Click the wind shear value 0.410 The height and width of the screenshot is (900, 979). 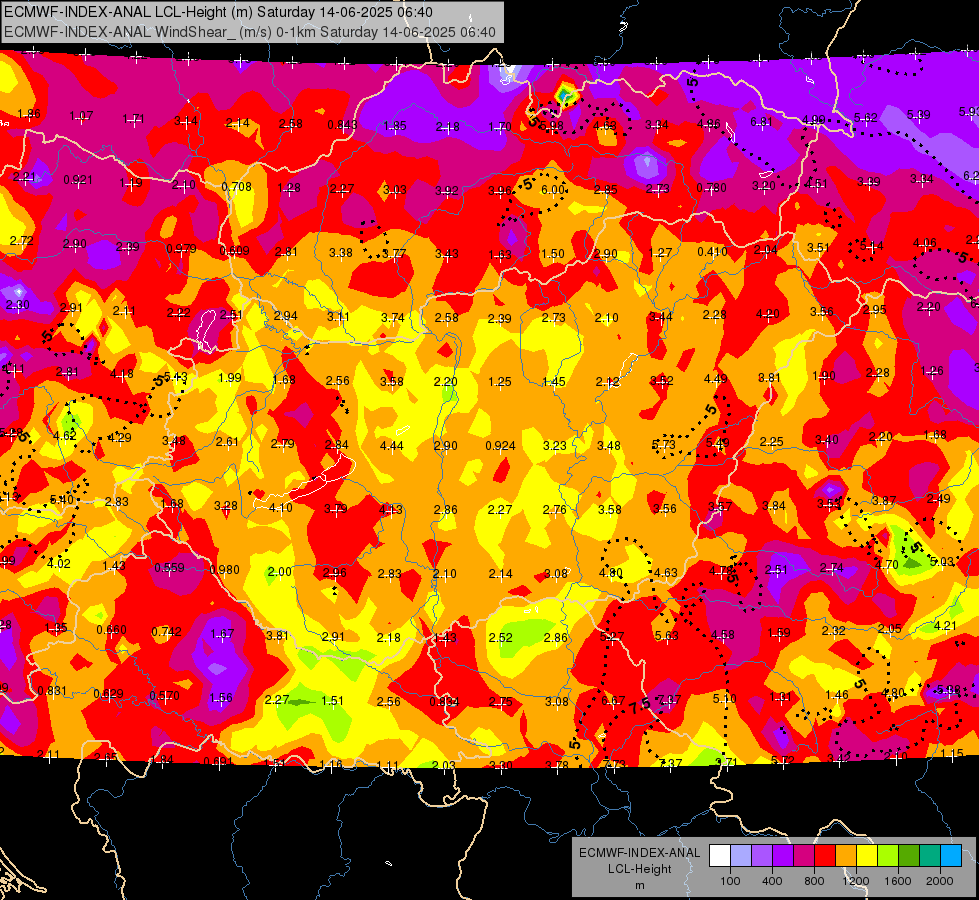[x=712, y=252]
